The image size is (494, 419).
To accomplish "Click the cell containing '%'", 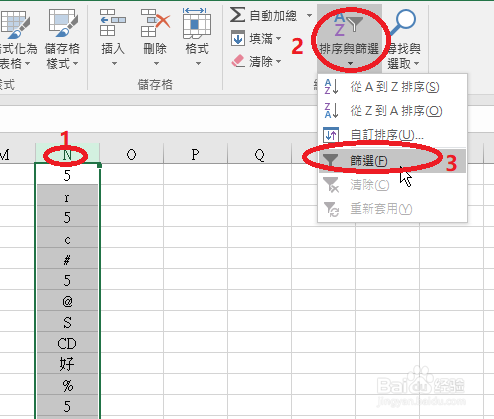I will click(x=67, y=385).
